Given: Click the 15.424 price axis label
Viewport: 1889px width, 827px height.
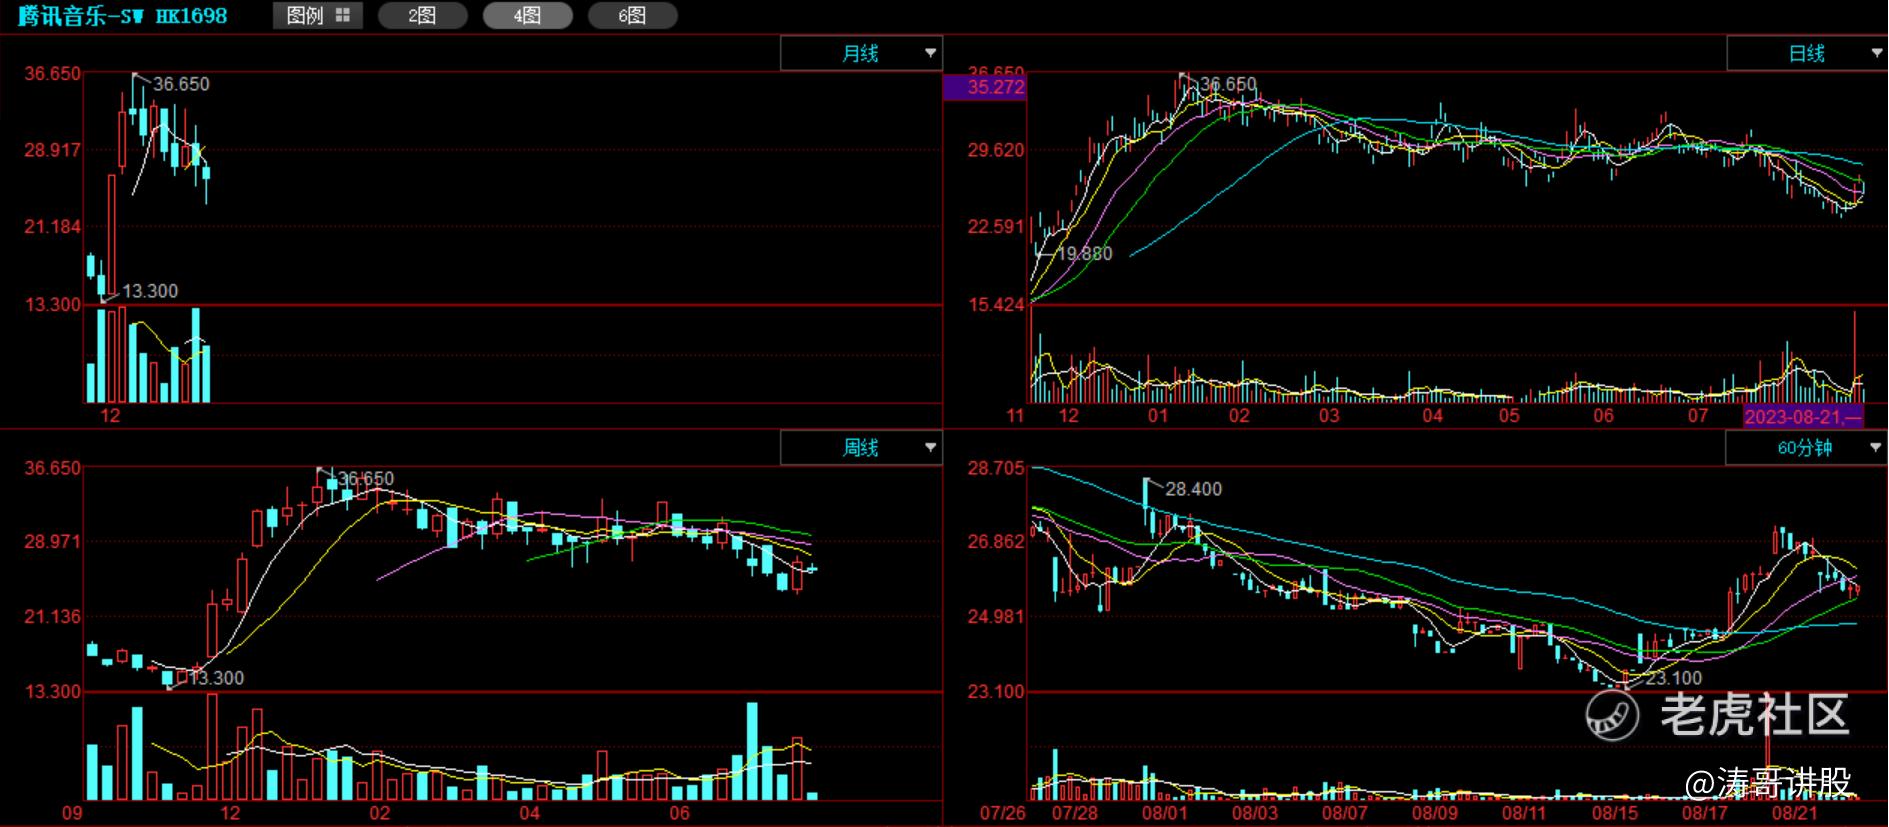Looking at the screenshot, I should [x=996, y=305].
